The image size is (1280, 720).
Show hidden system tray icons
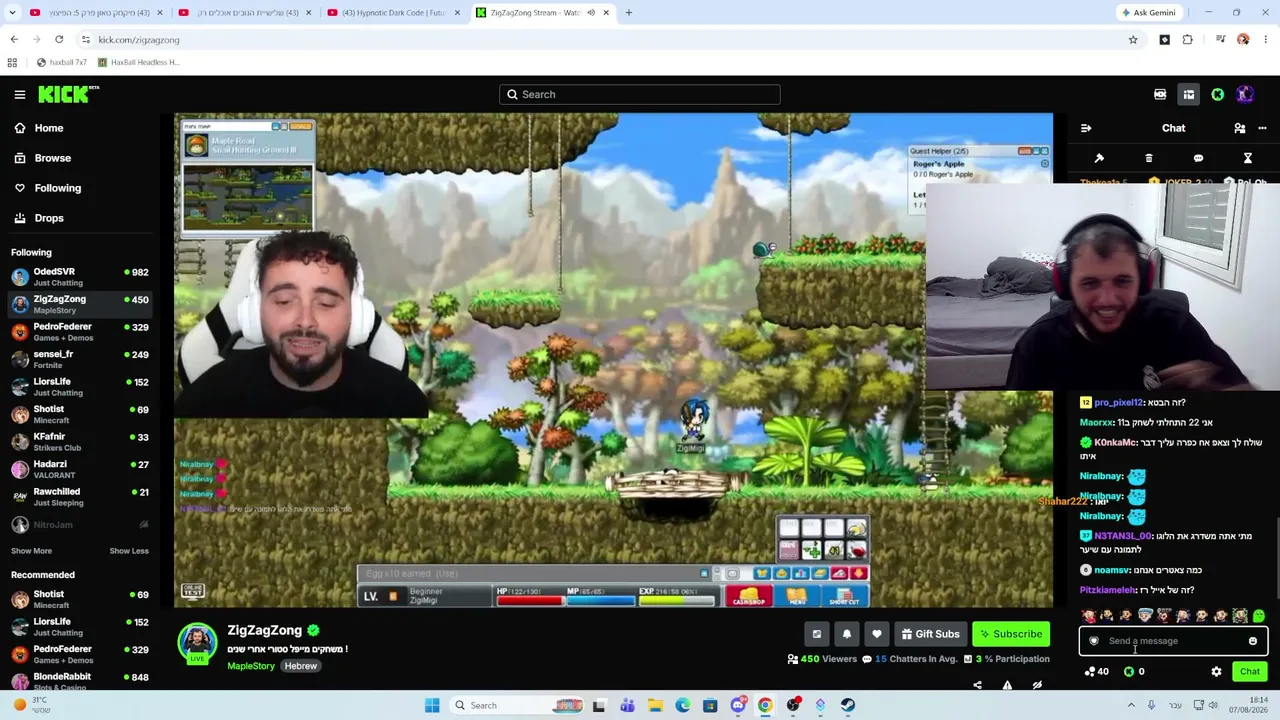tap(1131, 706)
